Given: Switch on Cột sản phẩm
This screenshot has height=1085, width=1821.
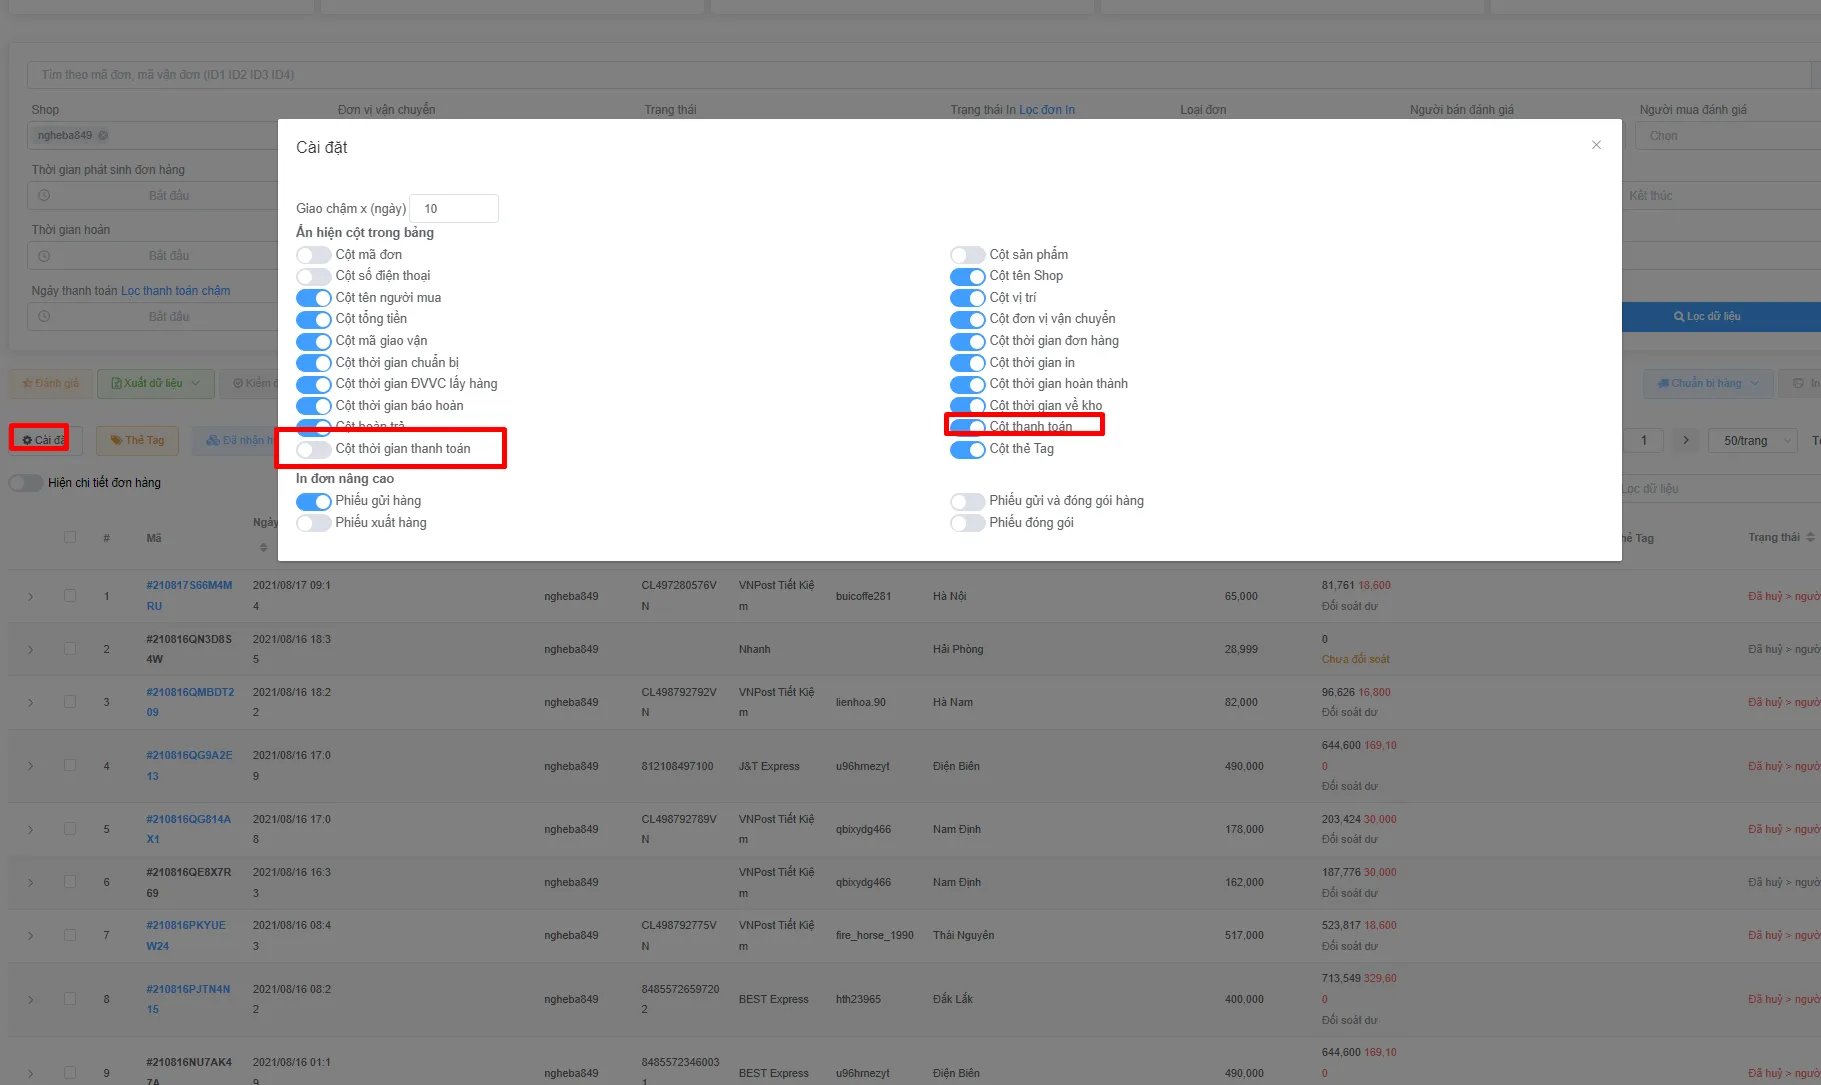Looking at the screenshot, I should (x=967, y=255).
